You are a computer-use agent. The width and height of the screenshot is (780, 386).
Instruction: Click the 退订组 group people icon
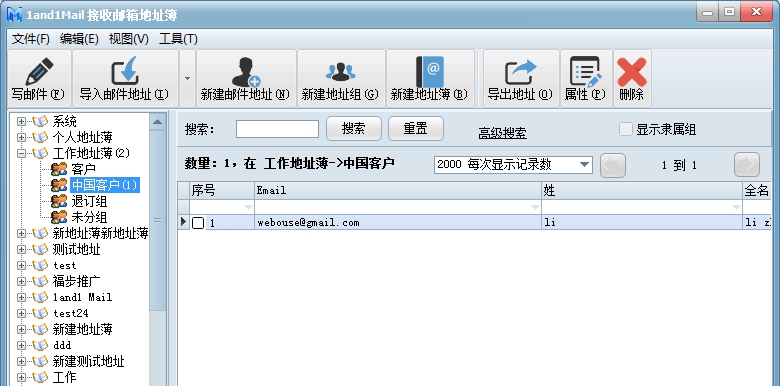[x=59, y=201]
